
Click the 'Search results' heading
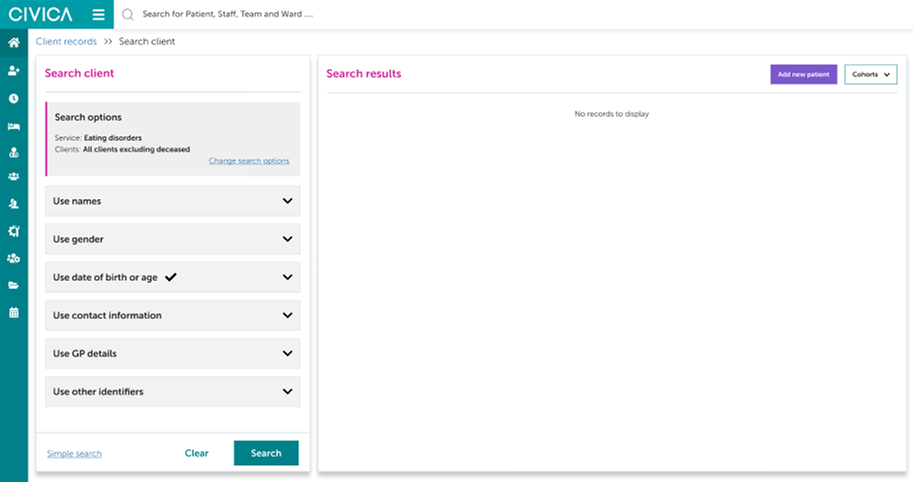(x=364, y=73)
